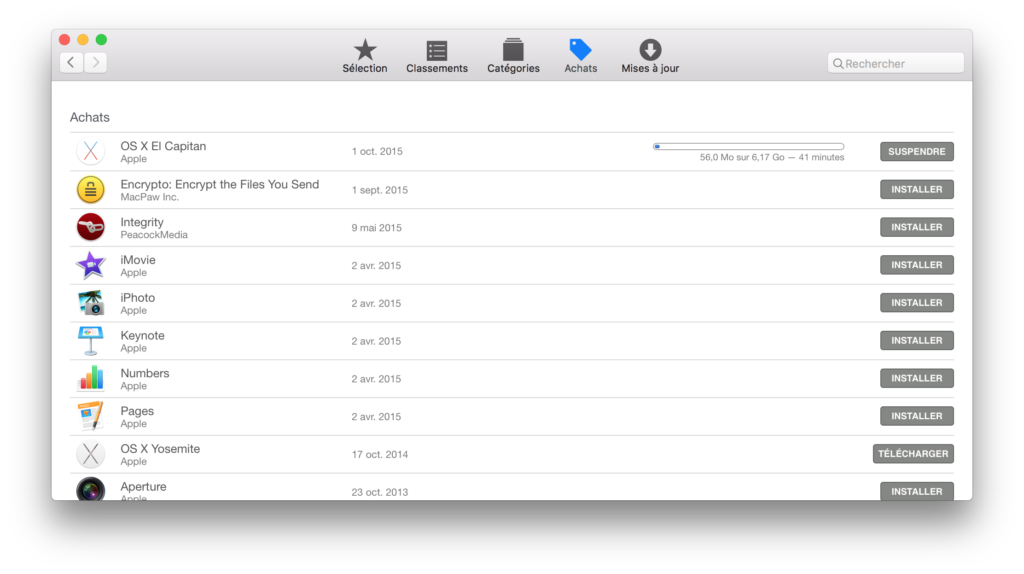This screenshot has width=1024, height=574.
Task: Install Encrypto
Action: tap(916, 189)
